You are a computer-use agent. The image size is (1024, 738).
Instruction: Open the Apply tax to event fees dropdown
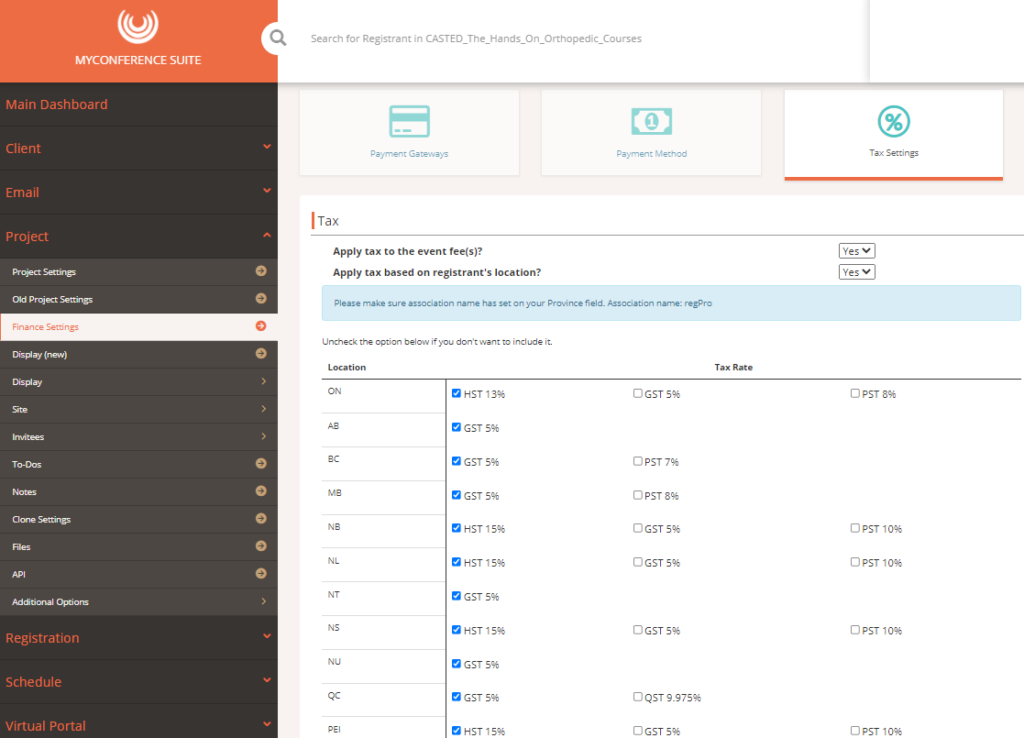[856, 251]
